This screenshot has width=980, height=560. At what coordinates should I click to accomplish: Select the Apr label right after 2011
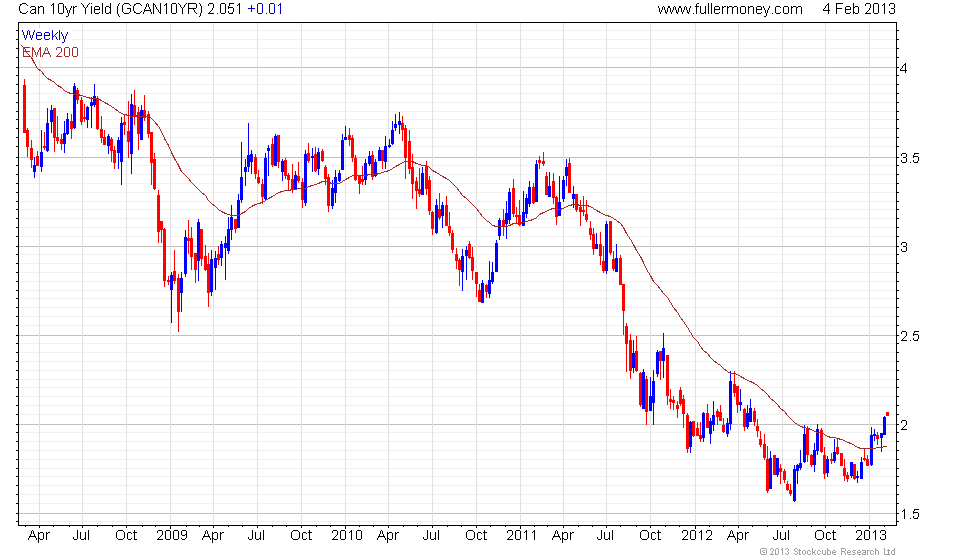[563, 536]
